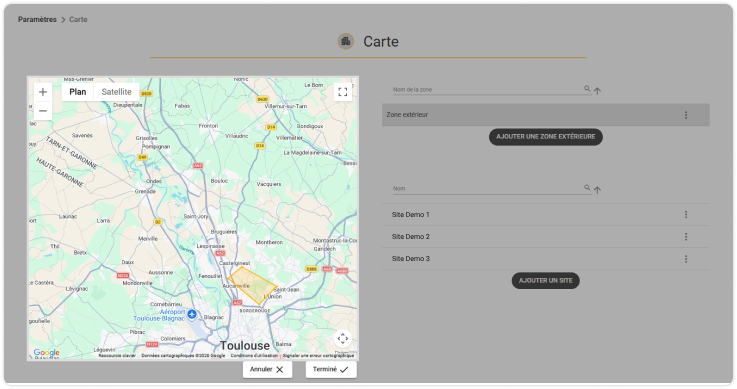Viewport: 737px width, 389px height.
Task: Toggle fullscreen view of the map
Action: 343,92
